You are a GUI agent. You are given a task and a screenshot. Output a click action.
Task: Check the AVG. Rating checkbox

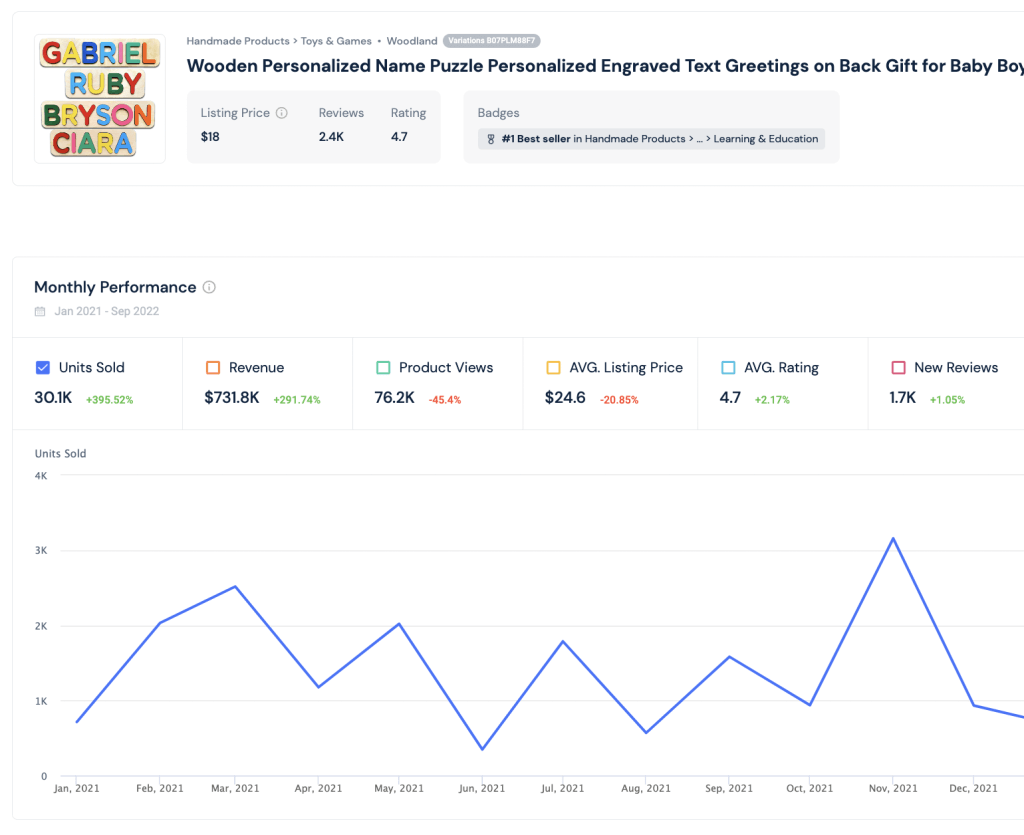[x=728, y=368]
